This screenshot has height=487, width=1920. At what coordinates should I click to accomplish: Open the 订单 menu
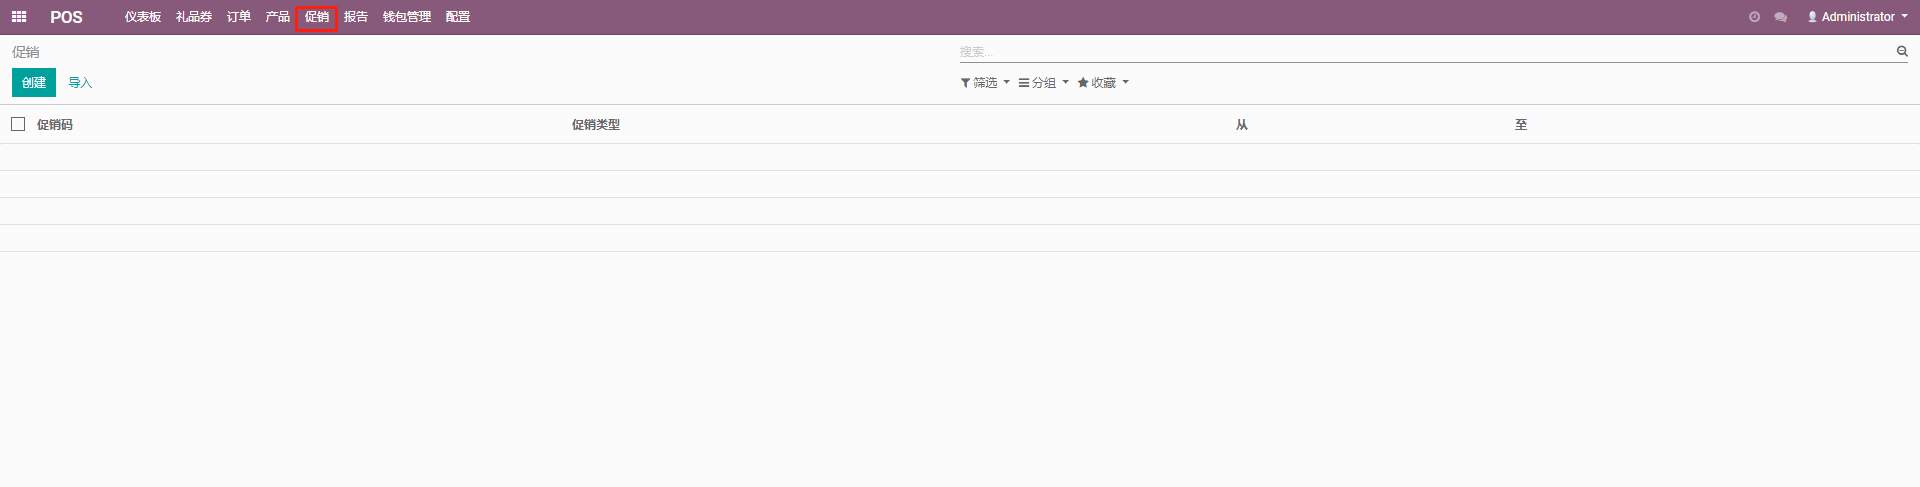point(239,17)
